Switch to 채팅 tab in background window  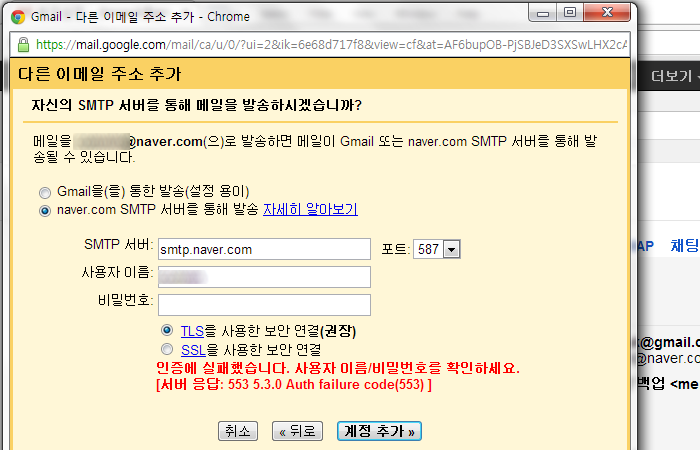tap(685, 246)
